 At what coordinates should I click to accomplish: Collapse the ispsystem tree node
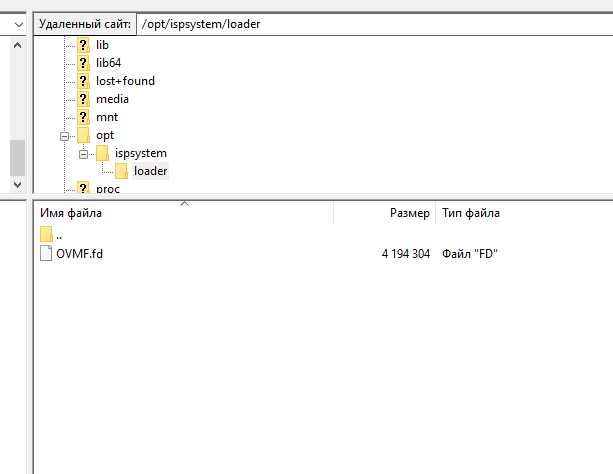83,154
